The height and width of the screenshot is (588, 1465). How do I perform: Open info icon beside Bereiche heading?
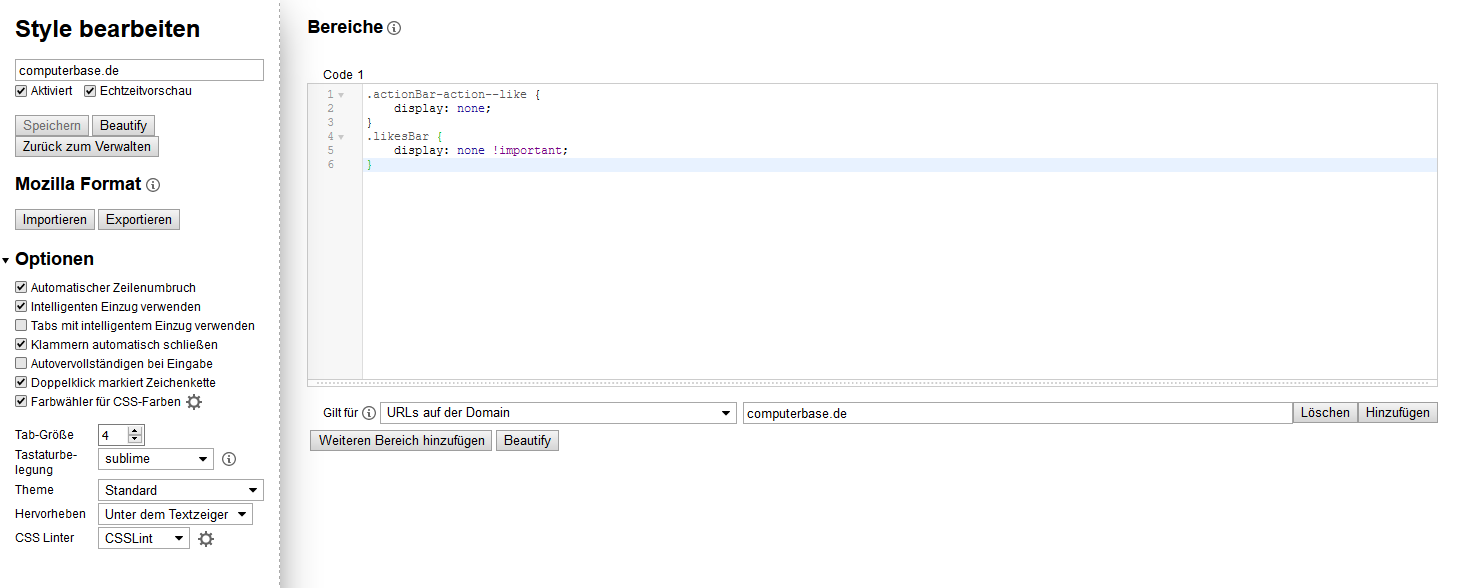coord(394,28)
